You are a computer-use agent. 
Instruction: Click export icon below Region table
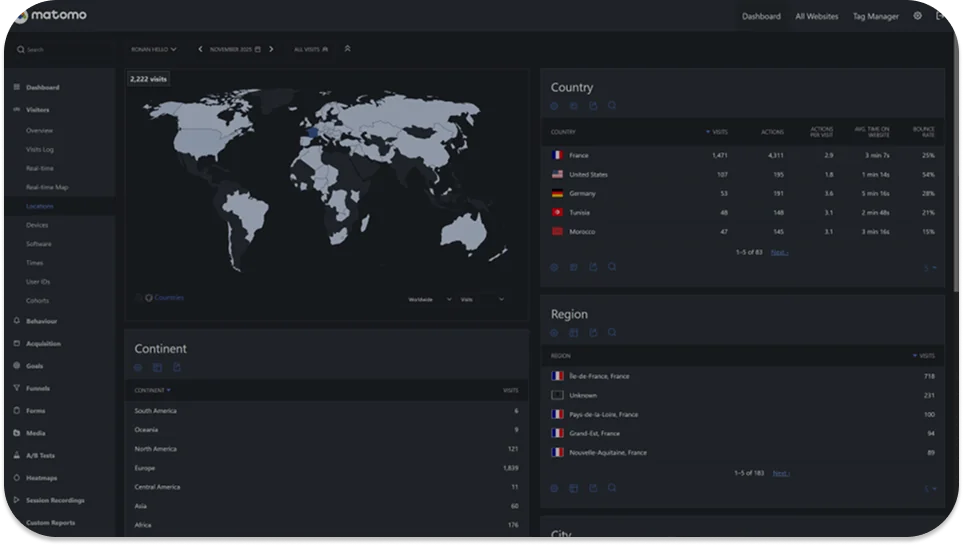(593, 488)
